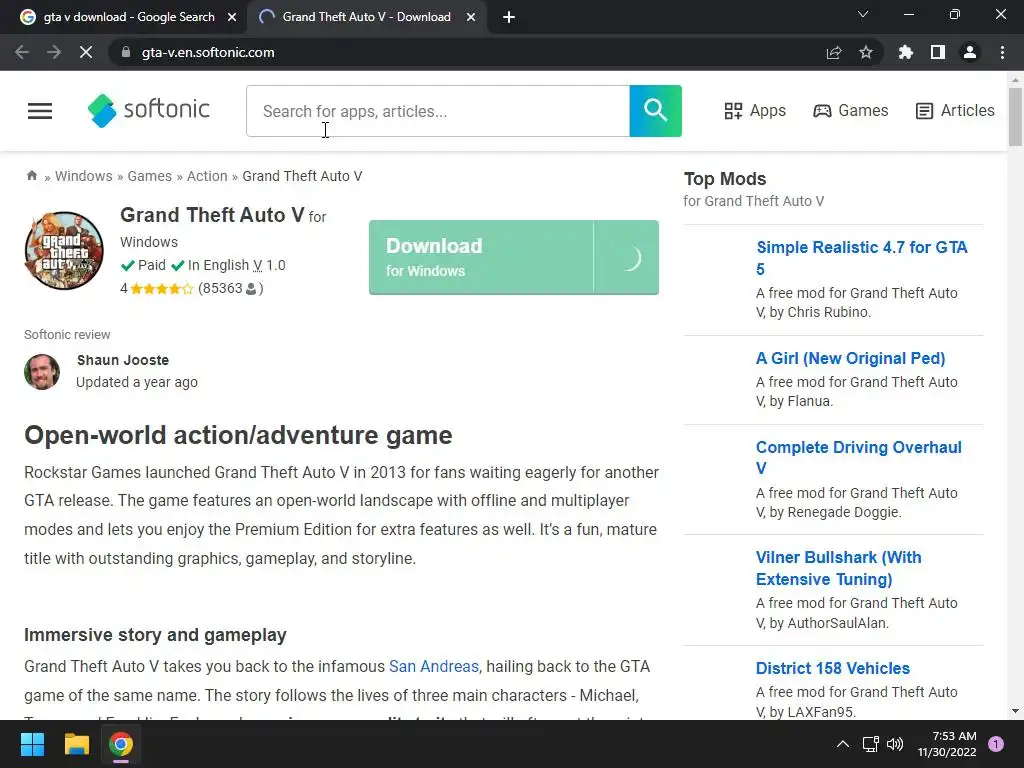
Task: Open the Chrome extensions puzzle icon
Action: [x=905, y=52]
